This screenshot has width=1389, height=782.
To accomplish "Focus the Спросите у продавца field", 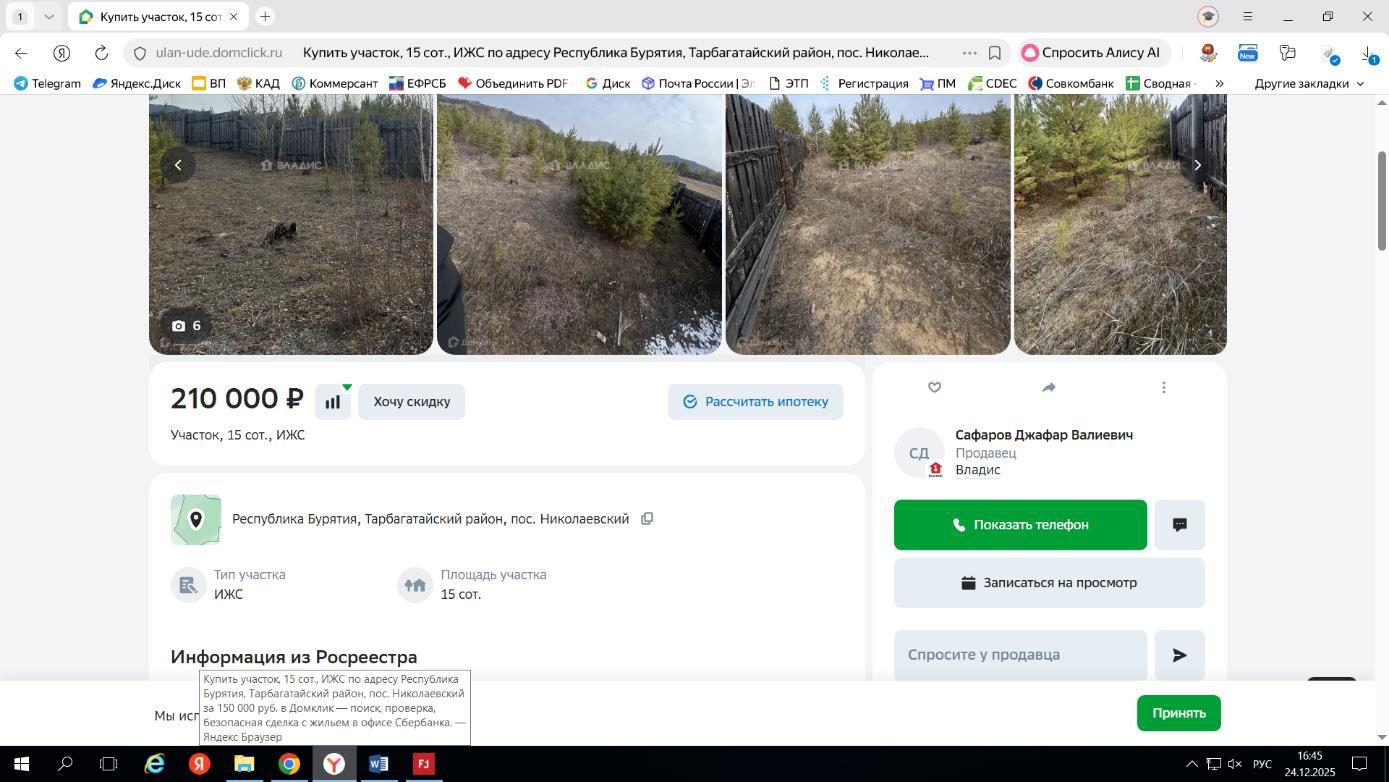I will [1020, 655].
